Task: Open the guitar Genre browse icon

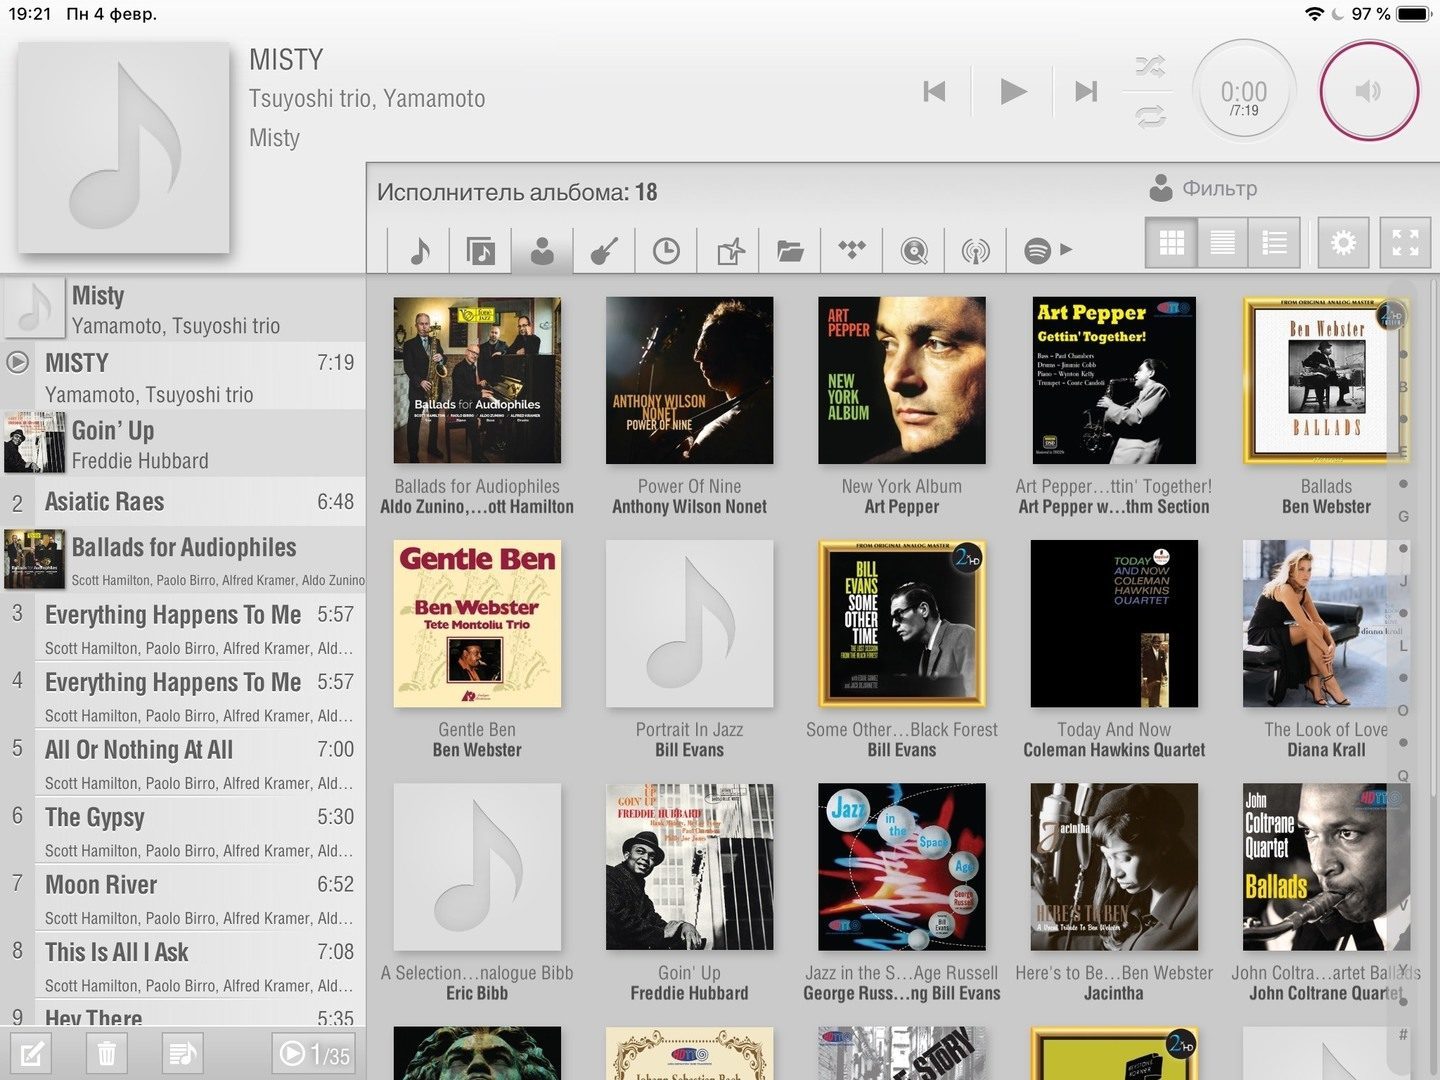Action: coord(604,250)
